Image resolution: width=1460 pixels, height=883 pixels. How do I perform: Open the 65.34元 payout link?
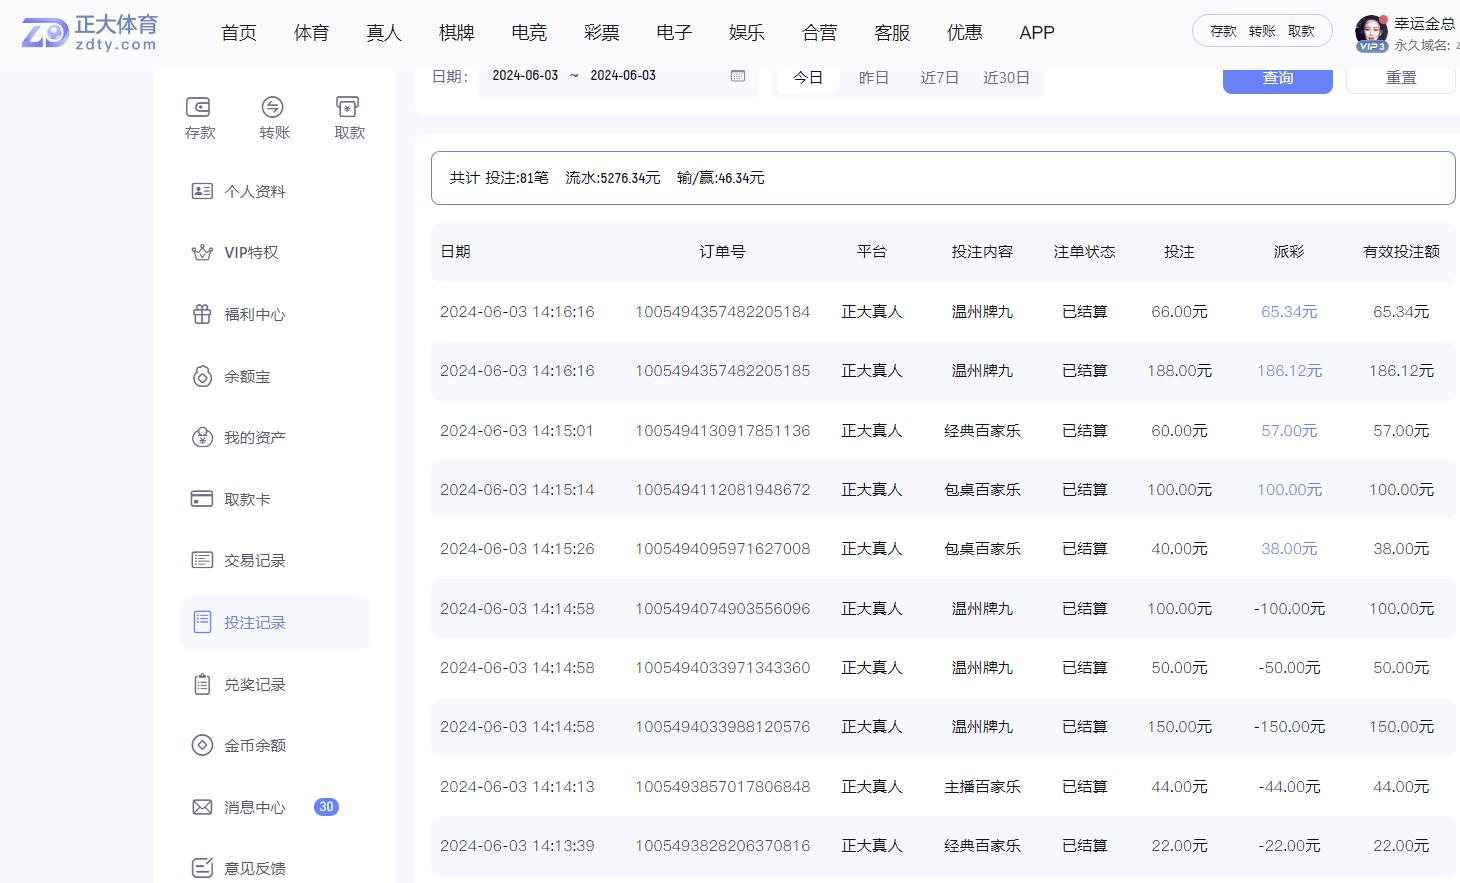point(1289,311)
